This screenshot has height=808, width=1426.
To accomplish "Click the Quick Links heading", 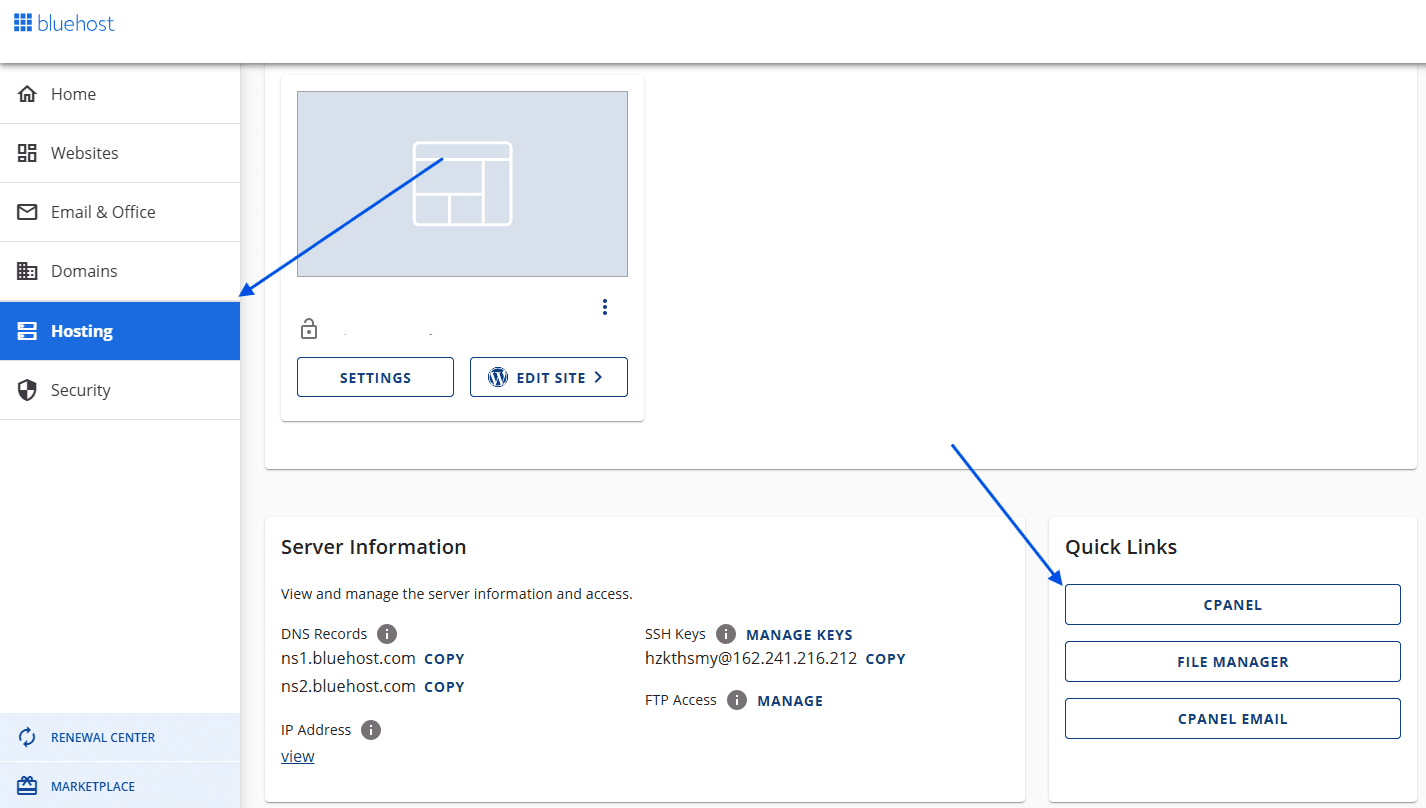I will point(1121,547).
